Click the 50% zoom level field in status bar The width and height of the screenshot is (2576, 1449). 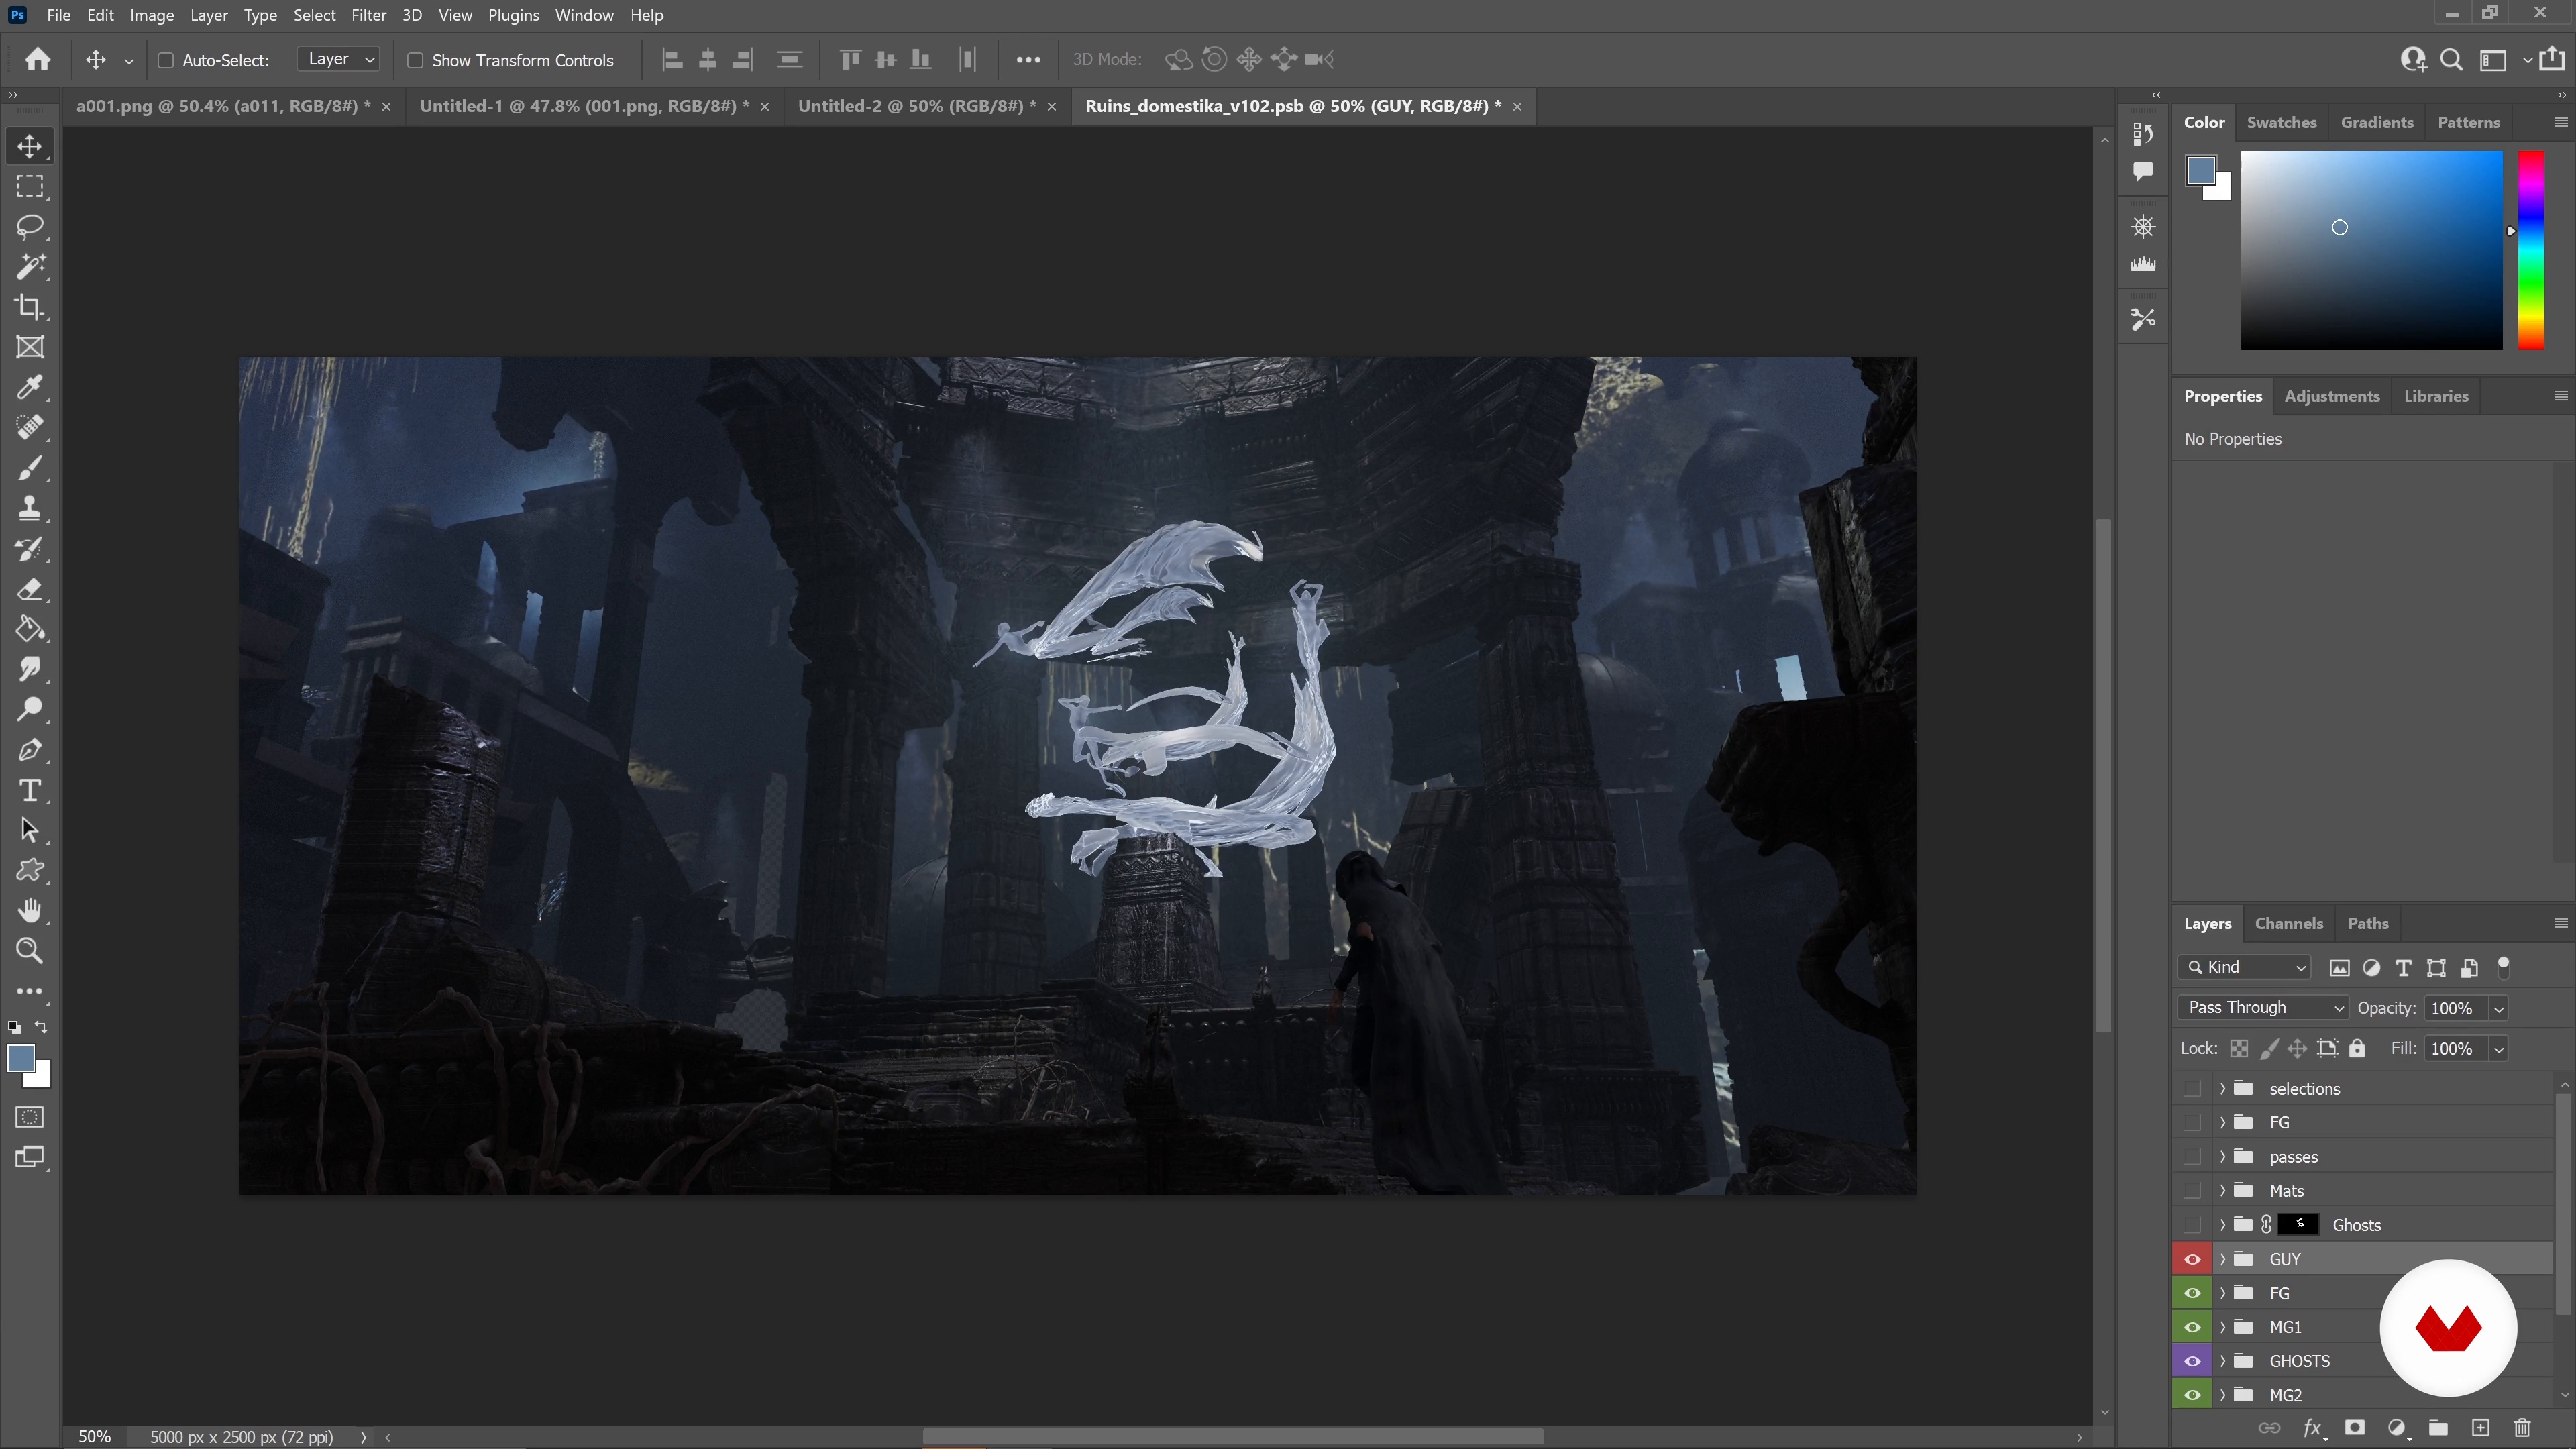pos(95,1437)
